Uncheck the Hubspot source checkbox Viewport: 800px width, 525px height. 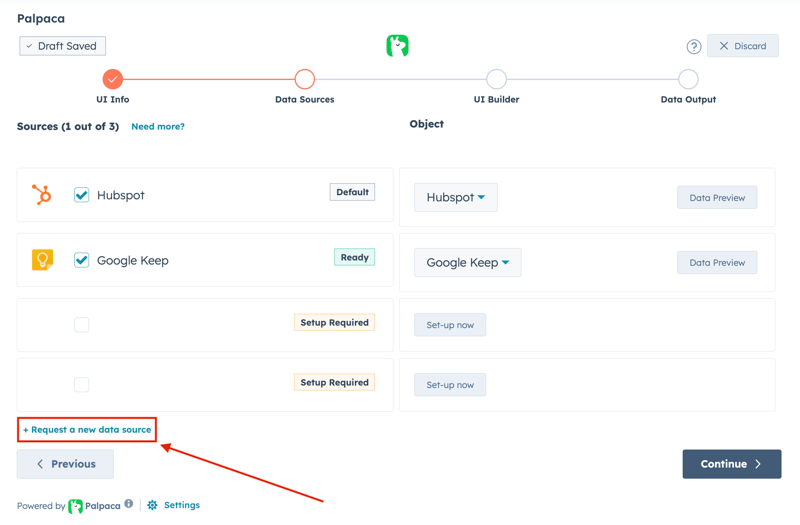82,195
